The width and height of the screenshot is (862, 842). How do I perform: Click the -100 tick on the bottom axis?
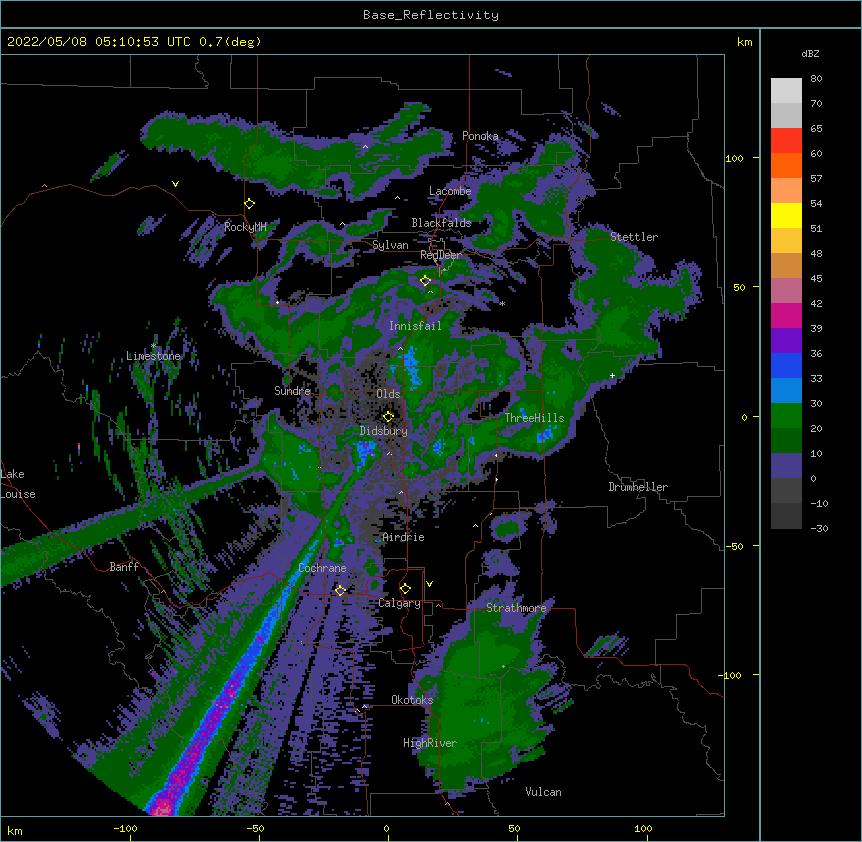click(x=125, y=828)
